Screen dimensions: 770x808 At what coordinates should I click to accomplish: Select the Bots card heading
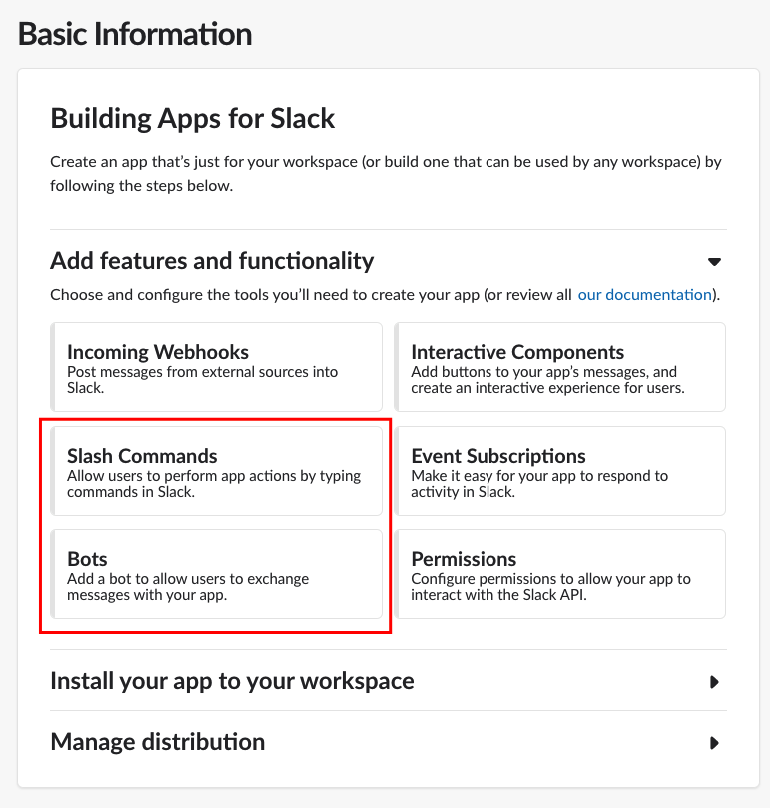coord(85,558)
